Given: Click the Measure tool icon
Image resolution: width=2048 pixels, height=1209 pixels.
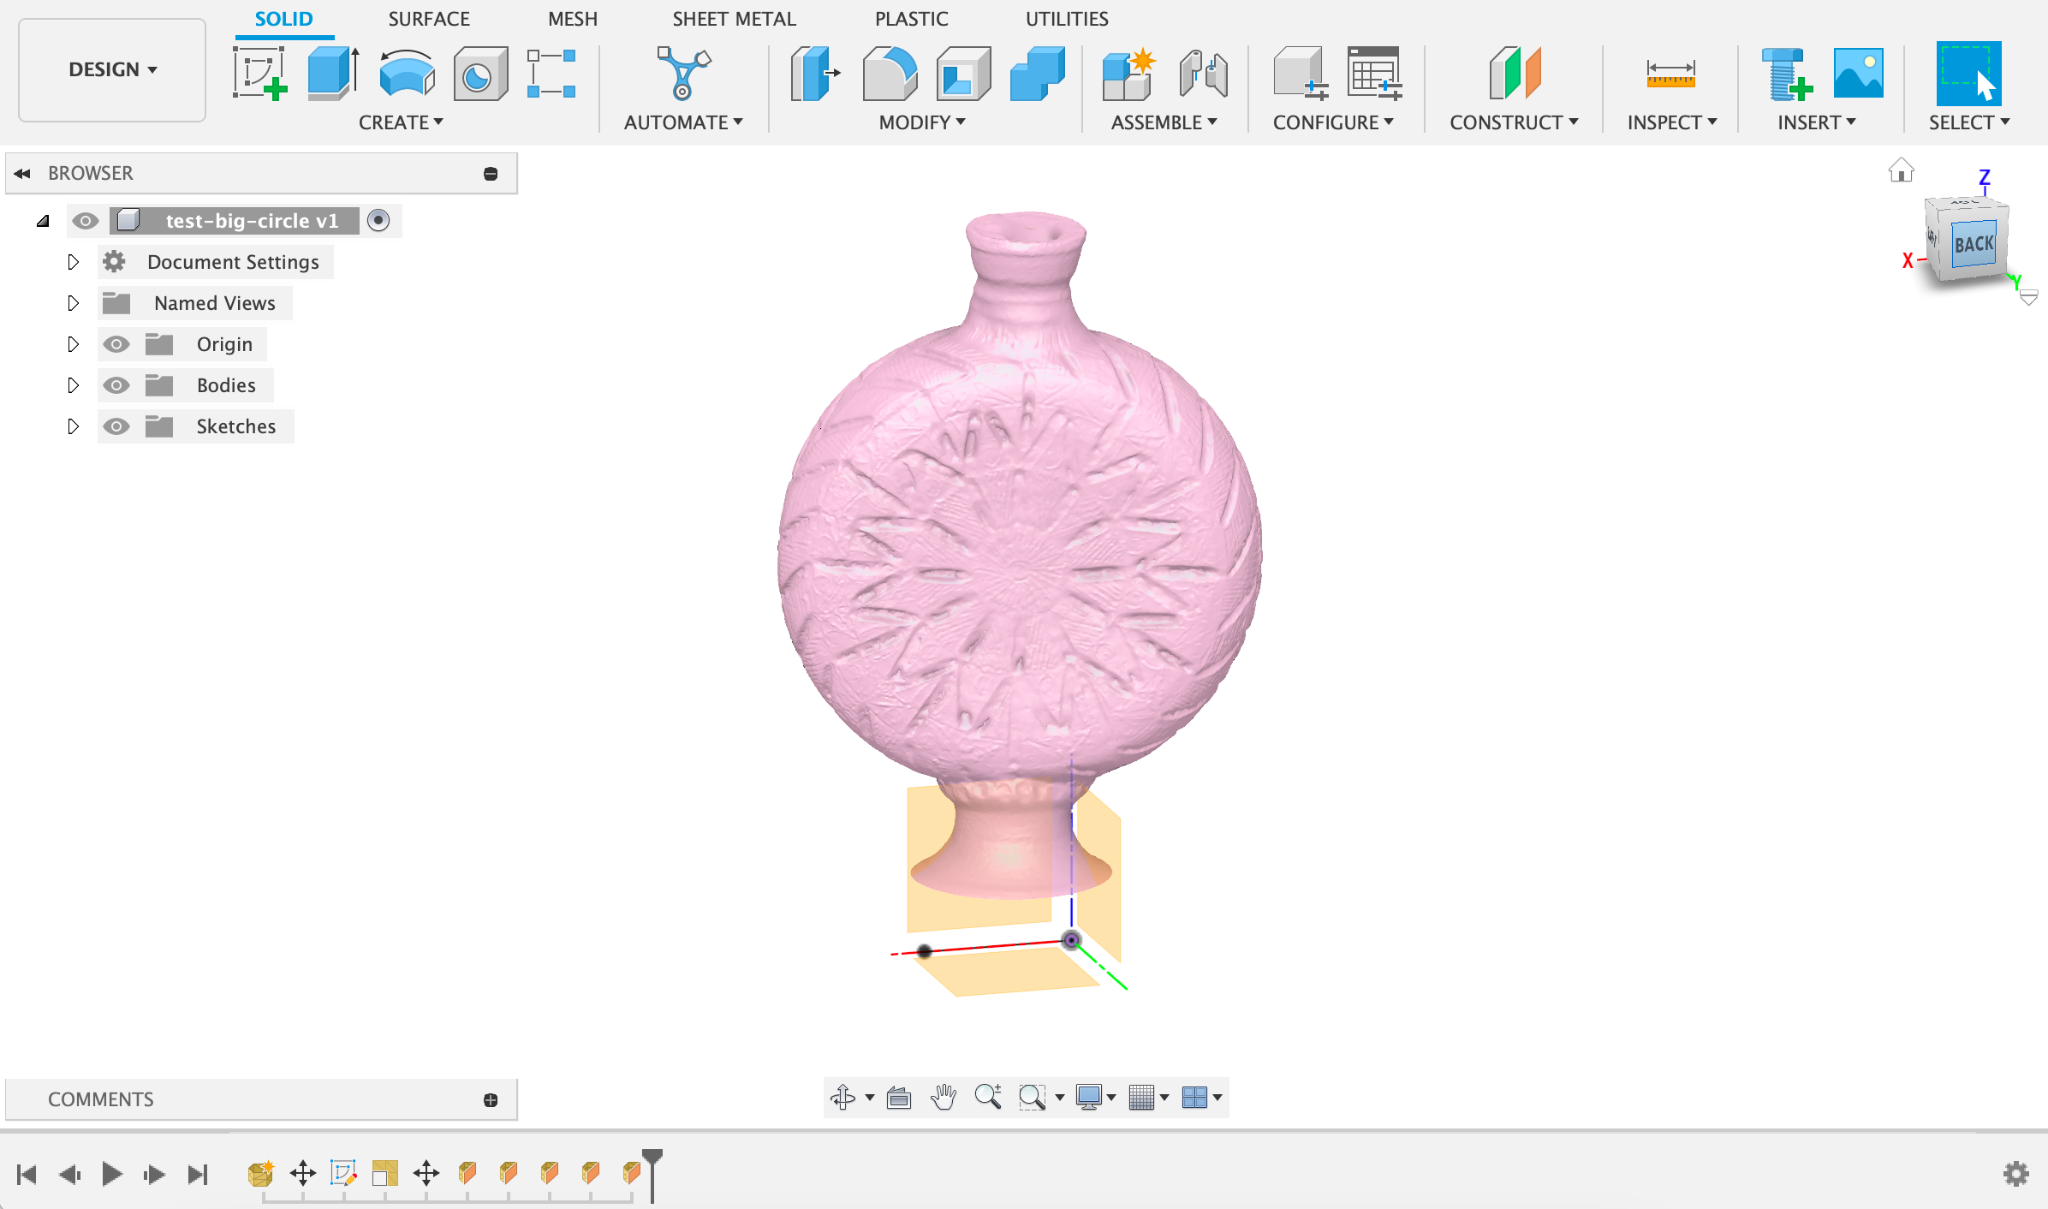Looking at the screenshot, I should 1670,74.
